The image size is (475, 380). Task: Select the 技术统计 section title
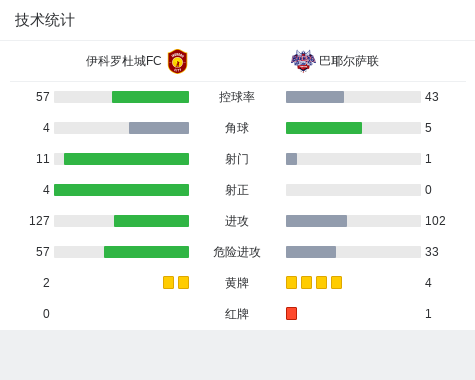pos(45,20)
